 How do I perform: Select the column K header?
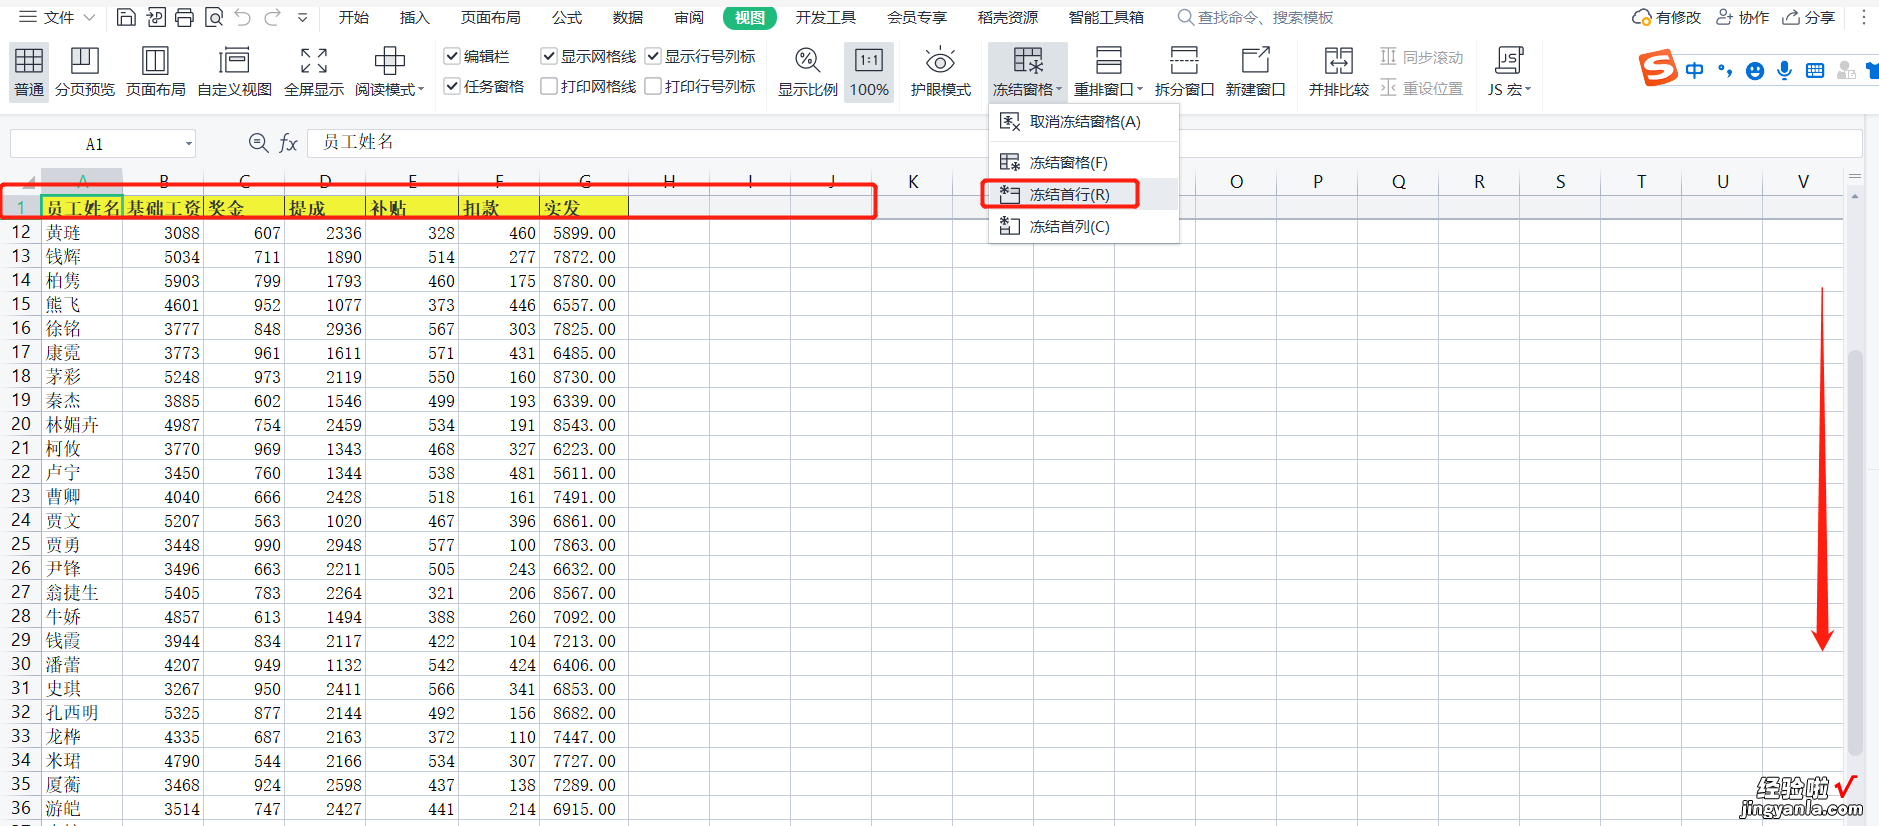(913, 181)
